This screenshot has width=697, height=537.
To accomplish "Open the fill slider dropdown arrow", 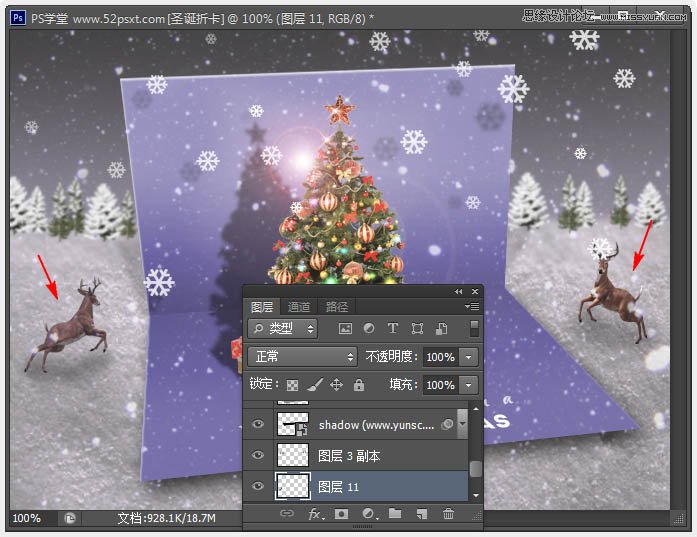I will [x=469, y=385].
